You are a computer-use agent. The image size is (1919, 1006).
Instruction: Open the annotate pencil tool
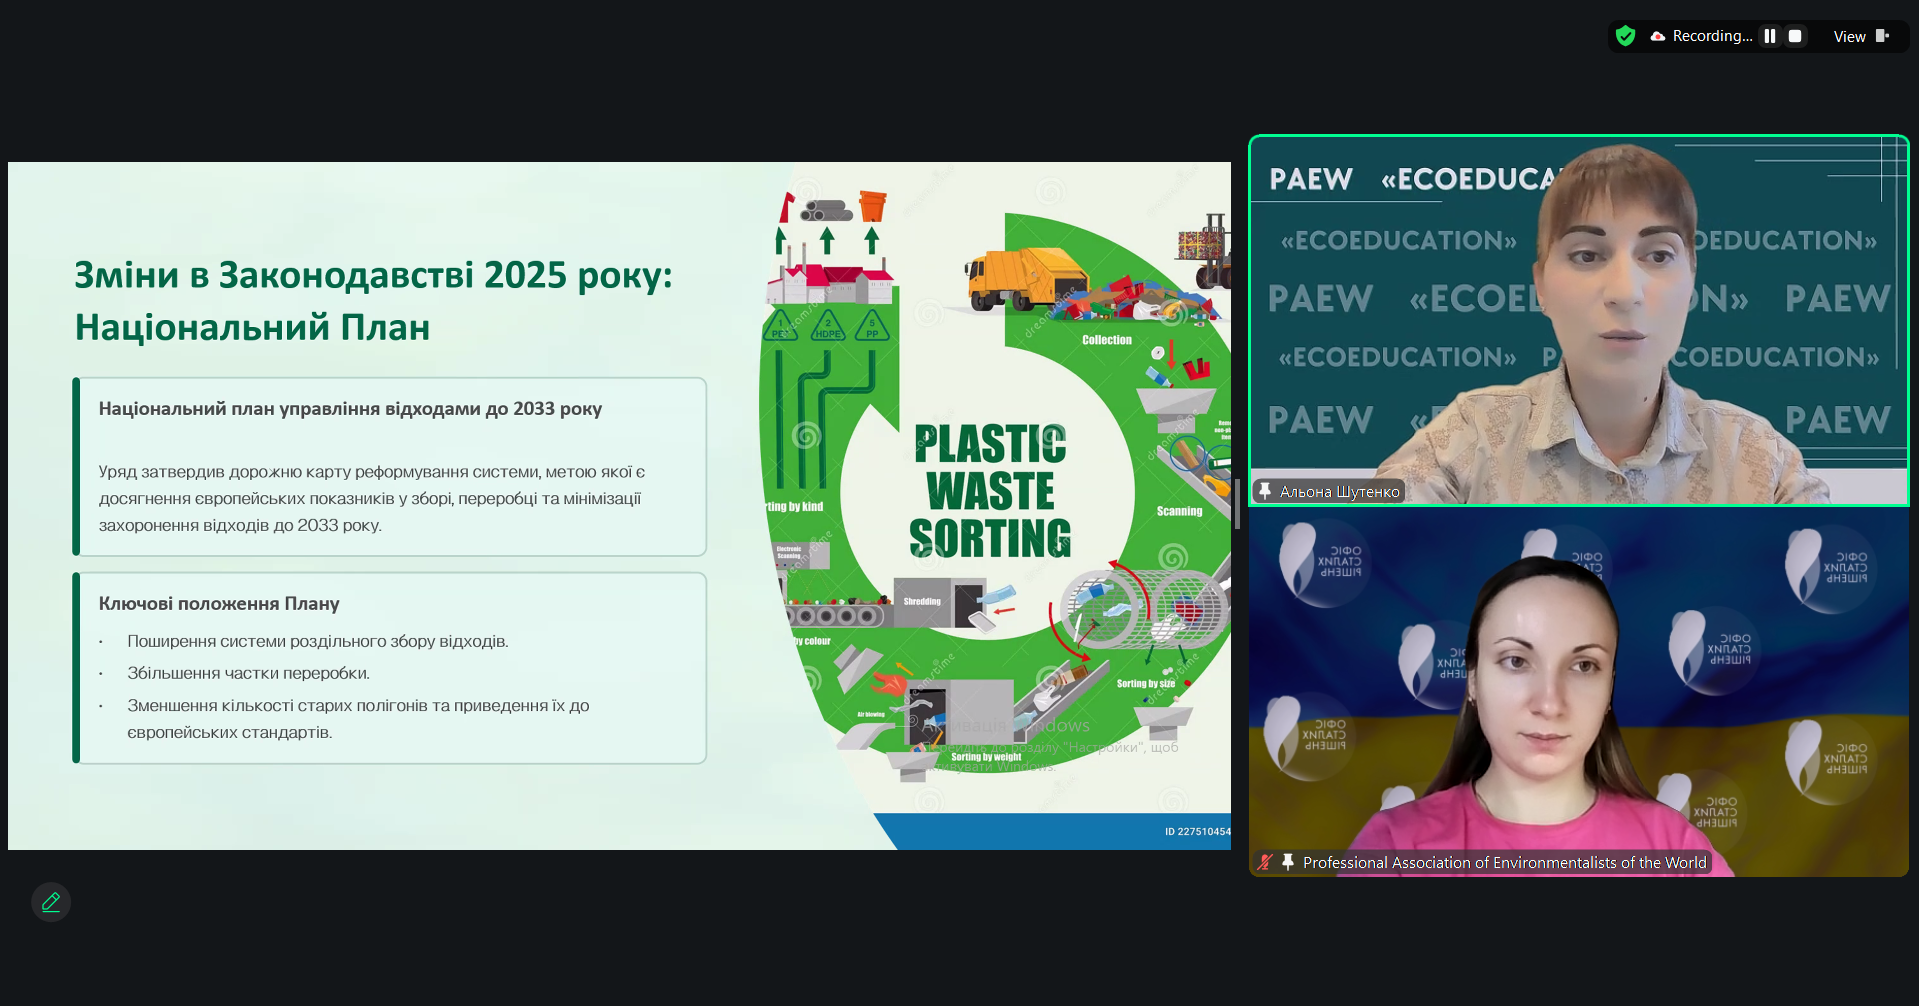pos(51,902)
